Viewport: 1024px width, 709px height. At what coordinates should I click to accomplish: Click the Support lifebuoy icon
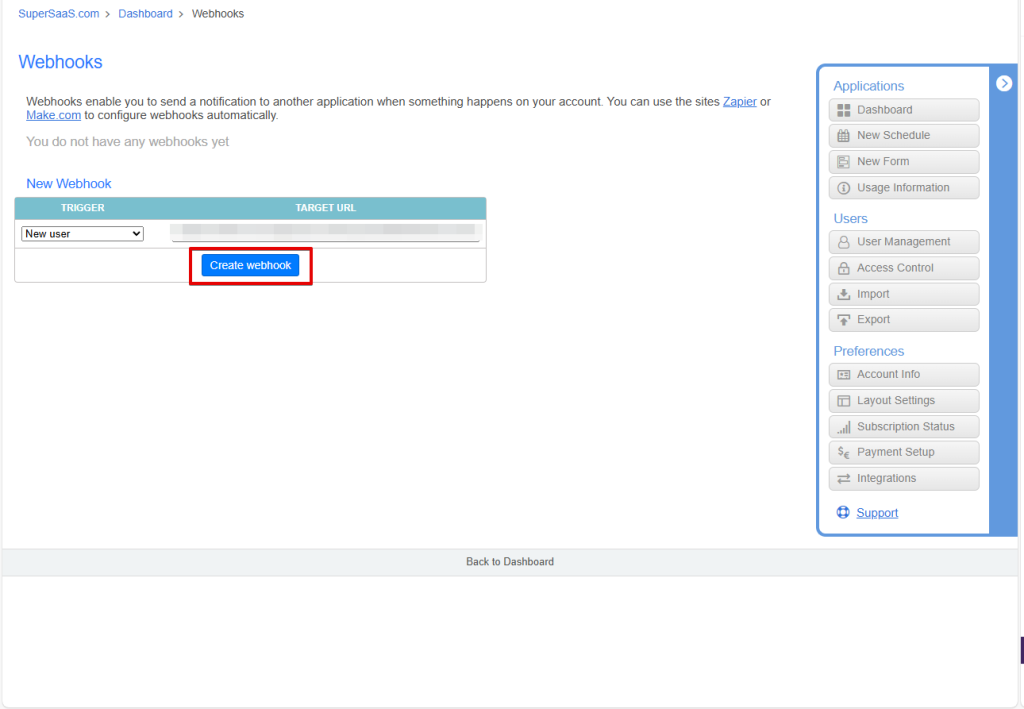842,513
